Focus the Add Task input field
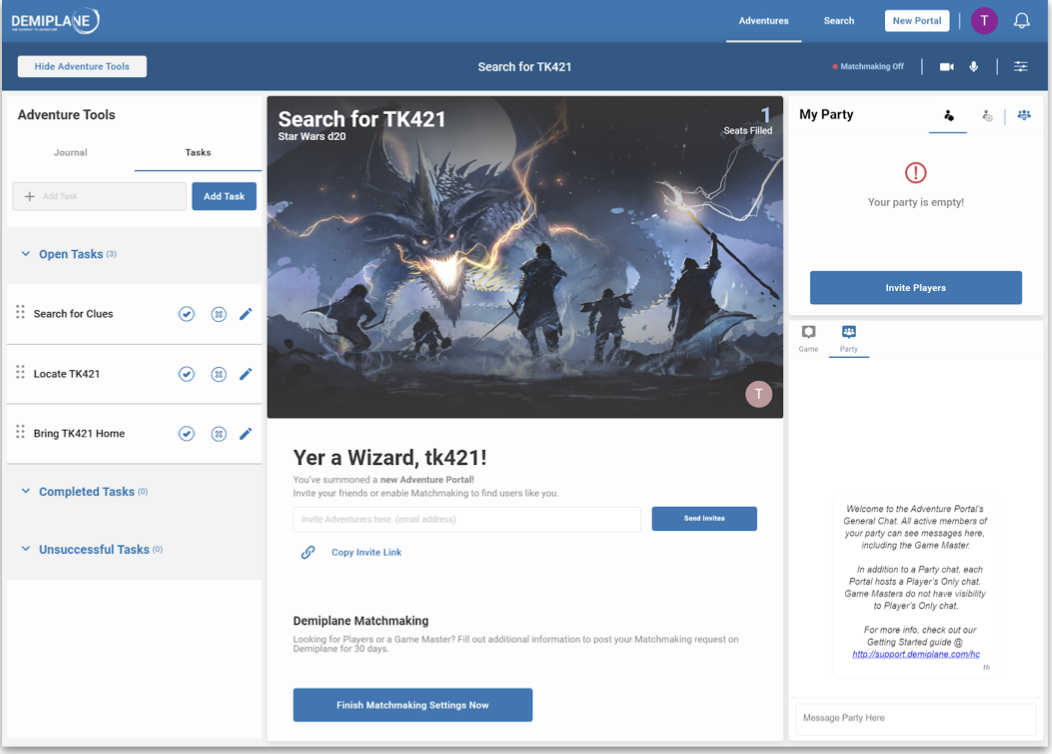The image size is (1052, 754). [99, 197]
